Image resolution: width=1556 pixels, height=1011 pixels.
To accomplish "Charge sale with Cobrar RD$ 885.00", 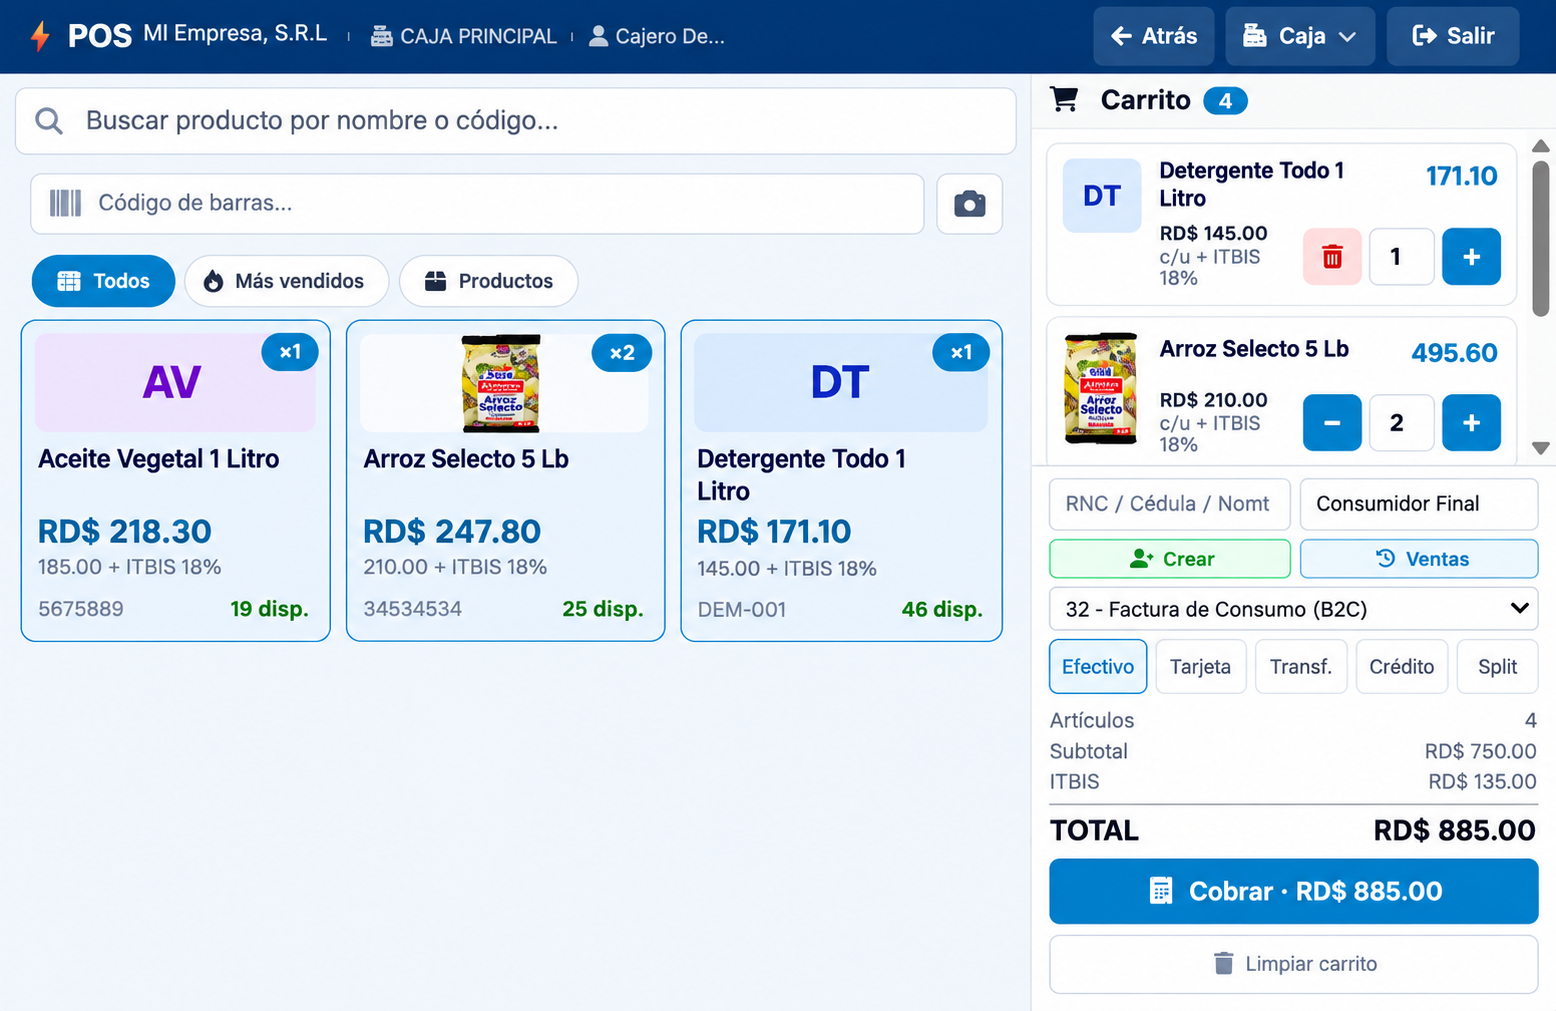I will coord(1293,891).
